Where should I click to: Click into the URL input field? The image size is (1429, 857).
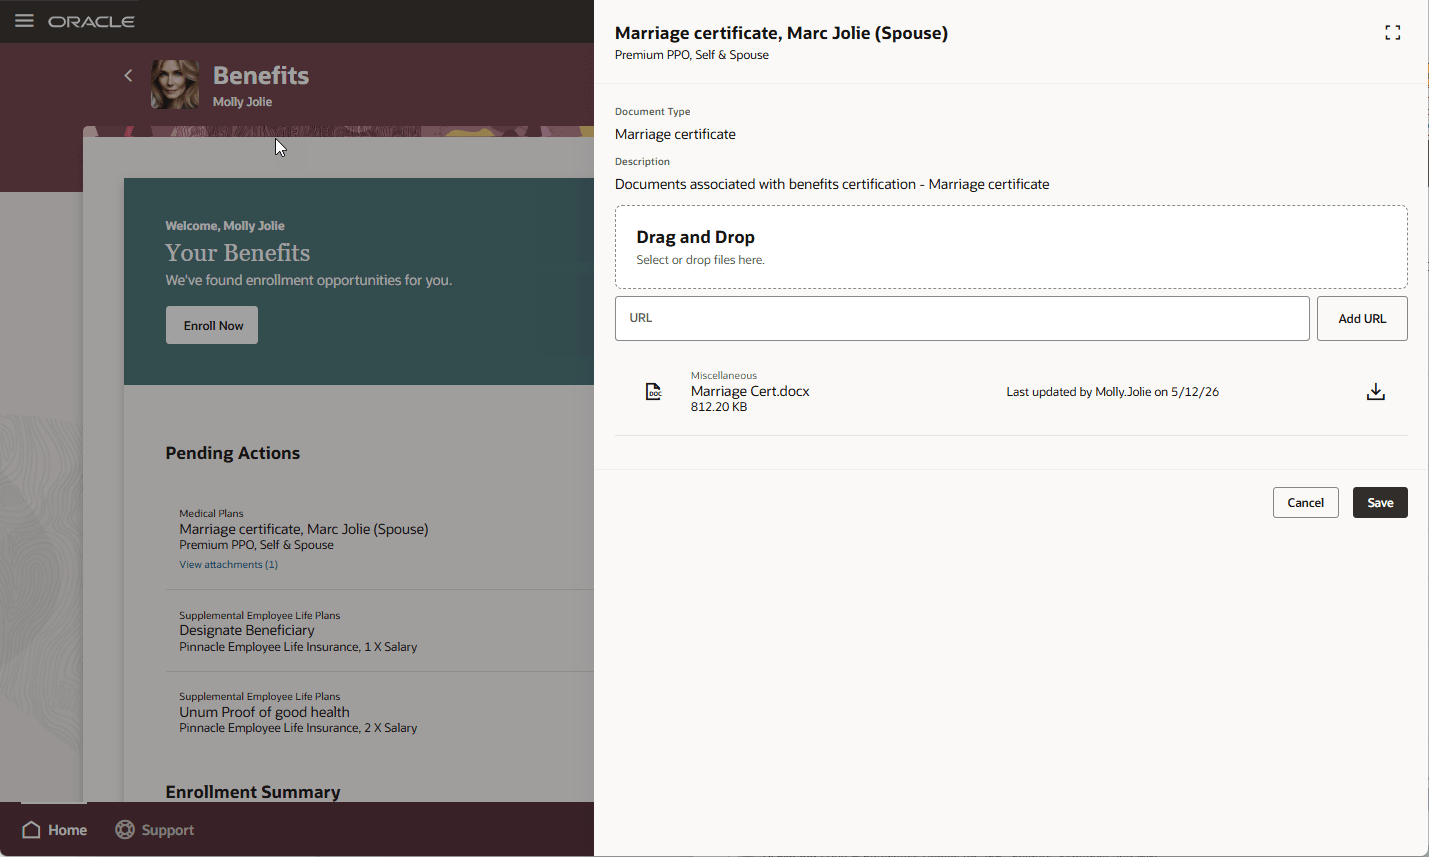pyautogui.click(x=962, y=318)
